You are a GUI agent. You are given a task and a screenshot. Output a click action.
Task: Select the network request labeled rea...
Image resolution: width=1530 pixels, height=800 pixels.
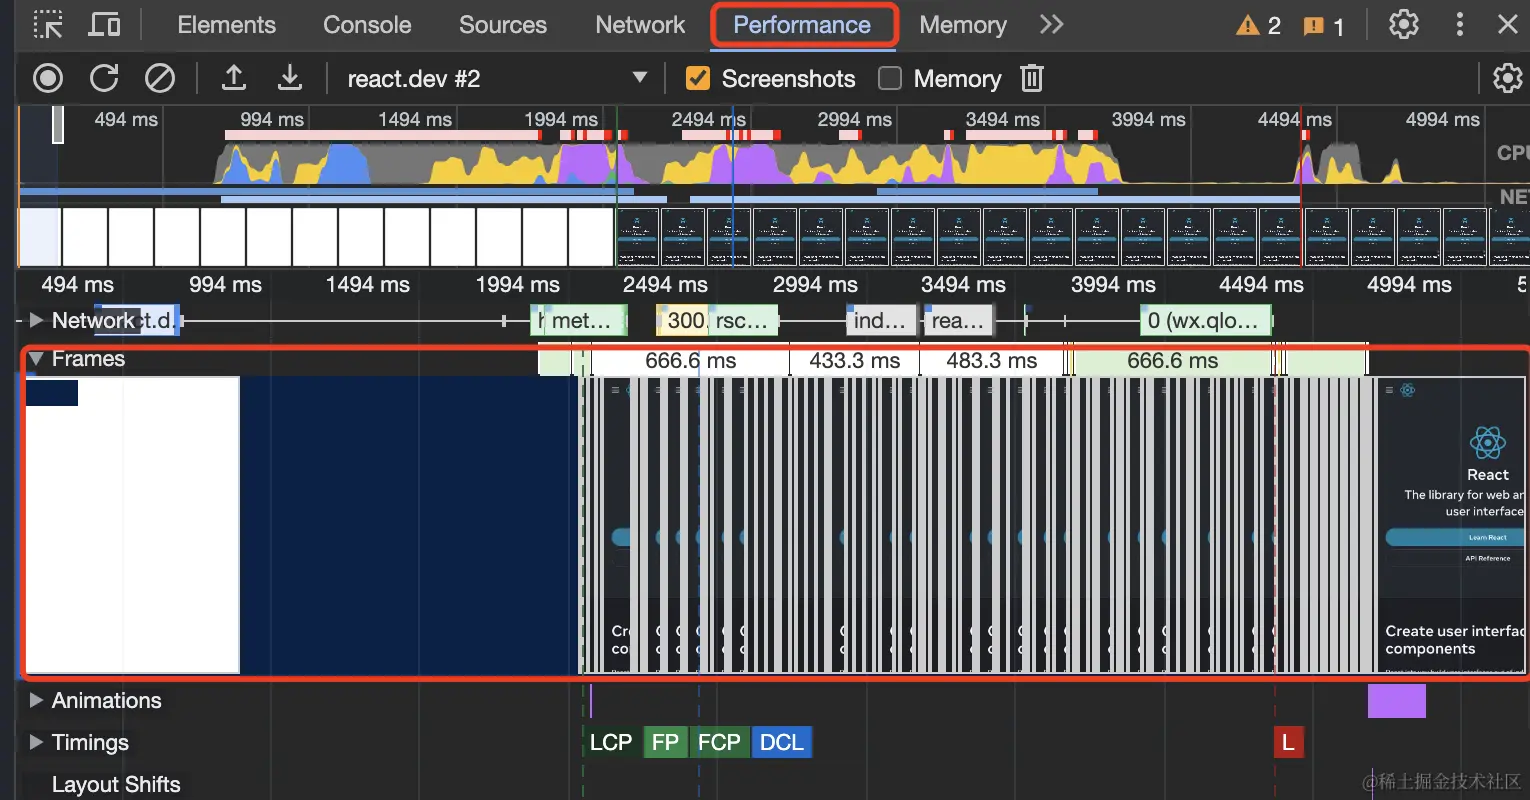click(x=960, y=321)
